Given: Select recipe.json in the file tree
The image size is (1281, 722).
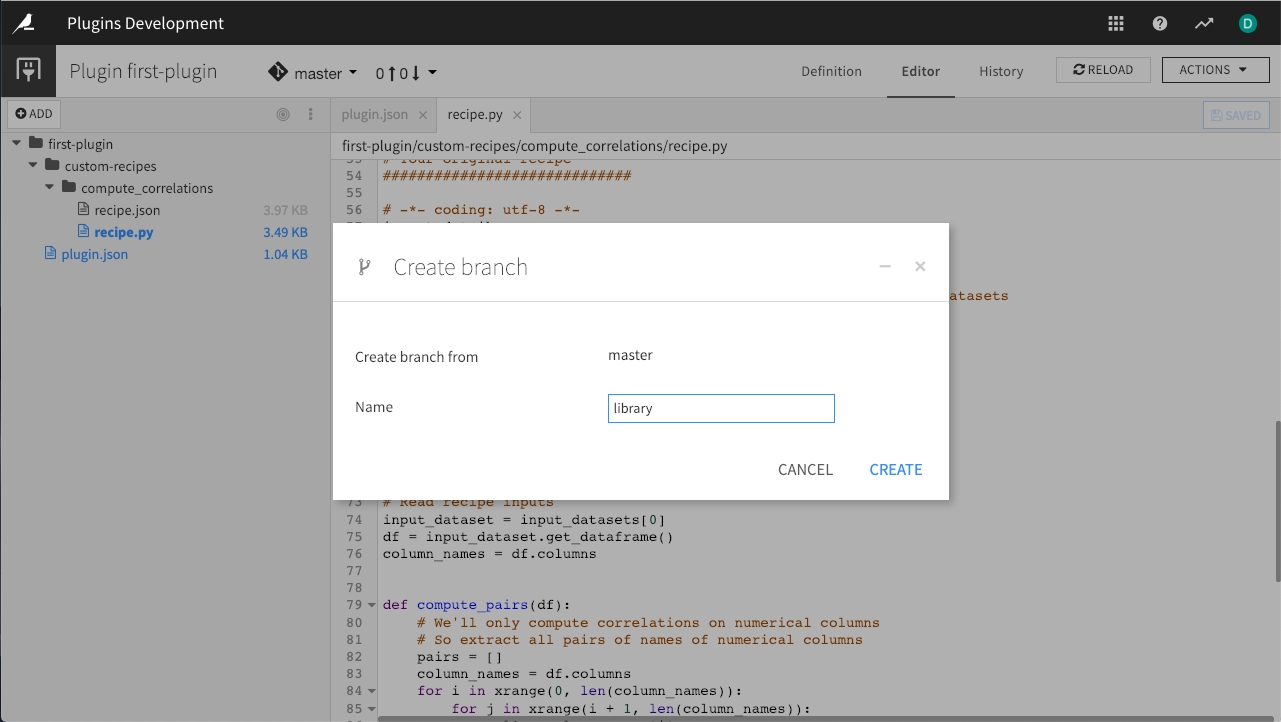Looking at the screenshot, I should coord(127,210).
